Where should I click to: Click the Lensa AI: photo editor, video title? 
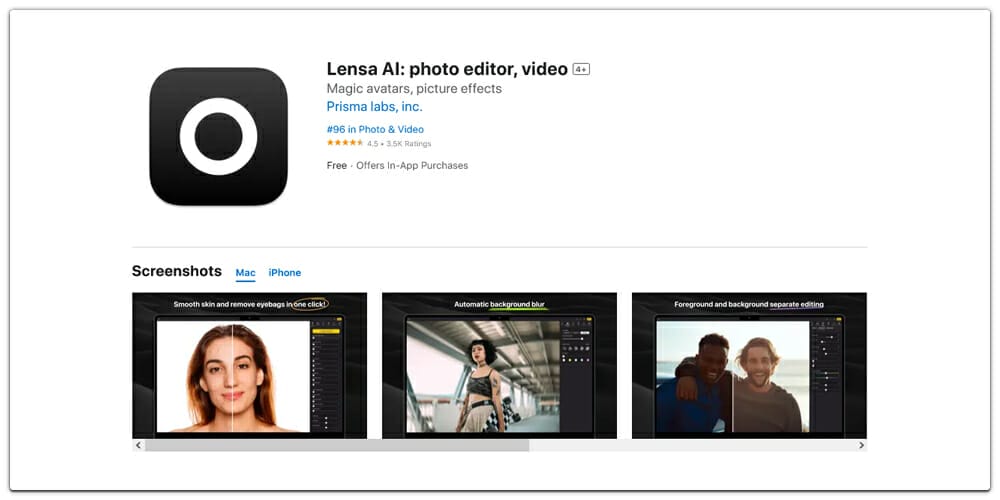(447, 70)
